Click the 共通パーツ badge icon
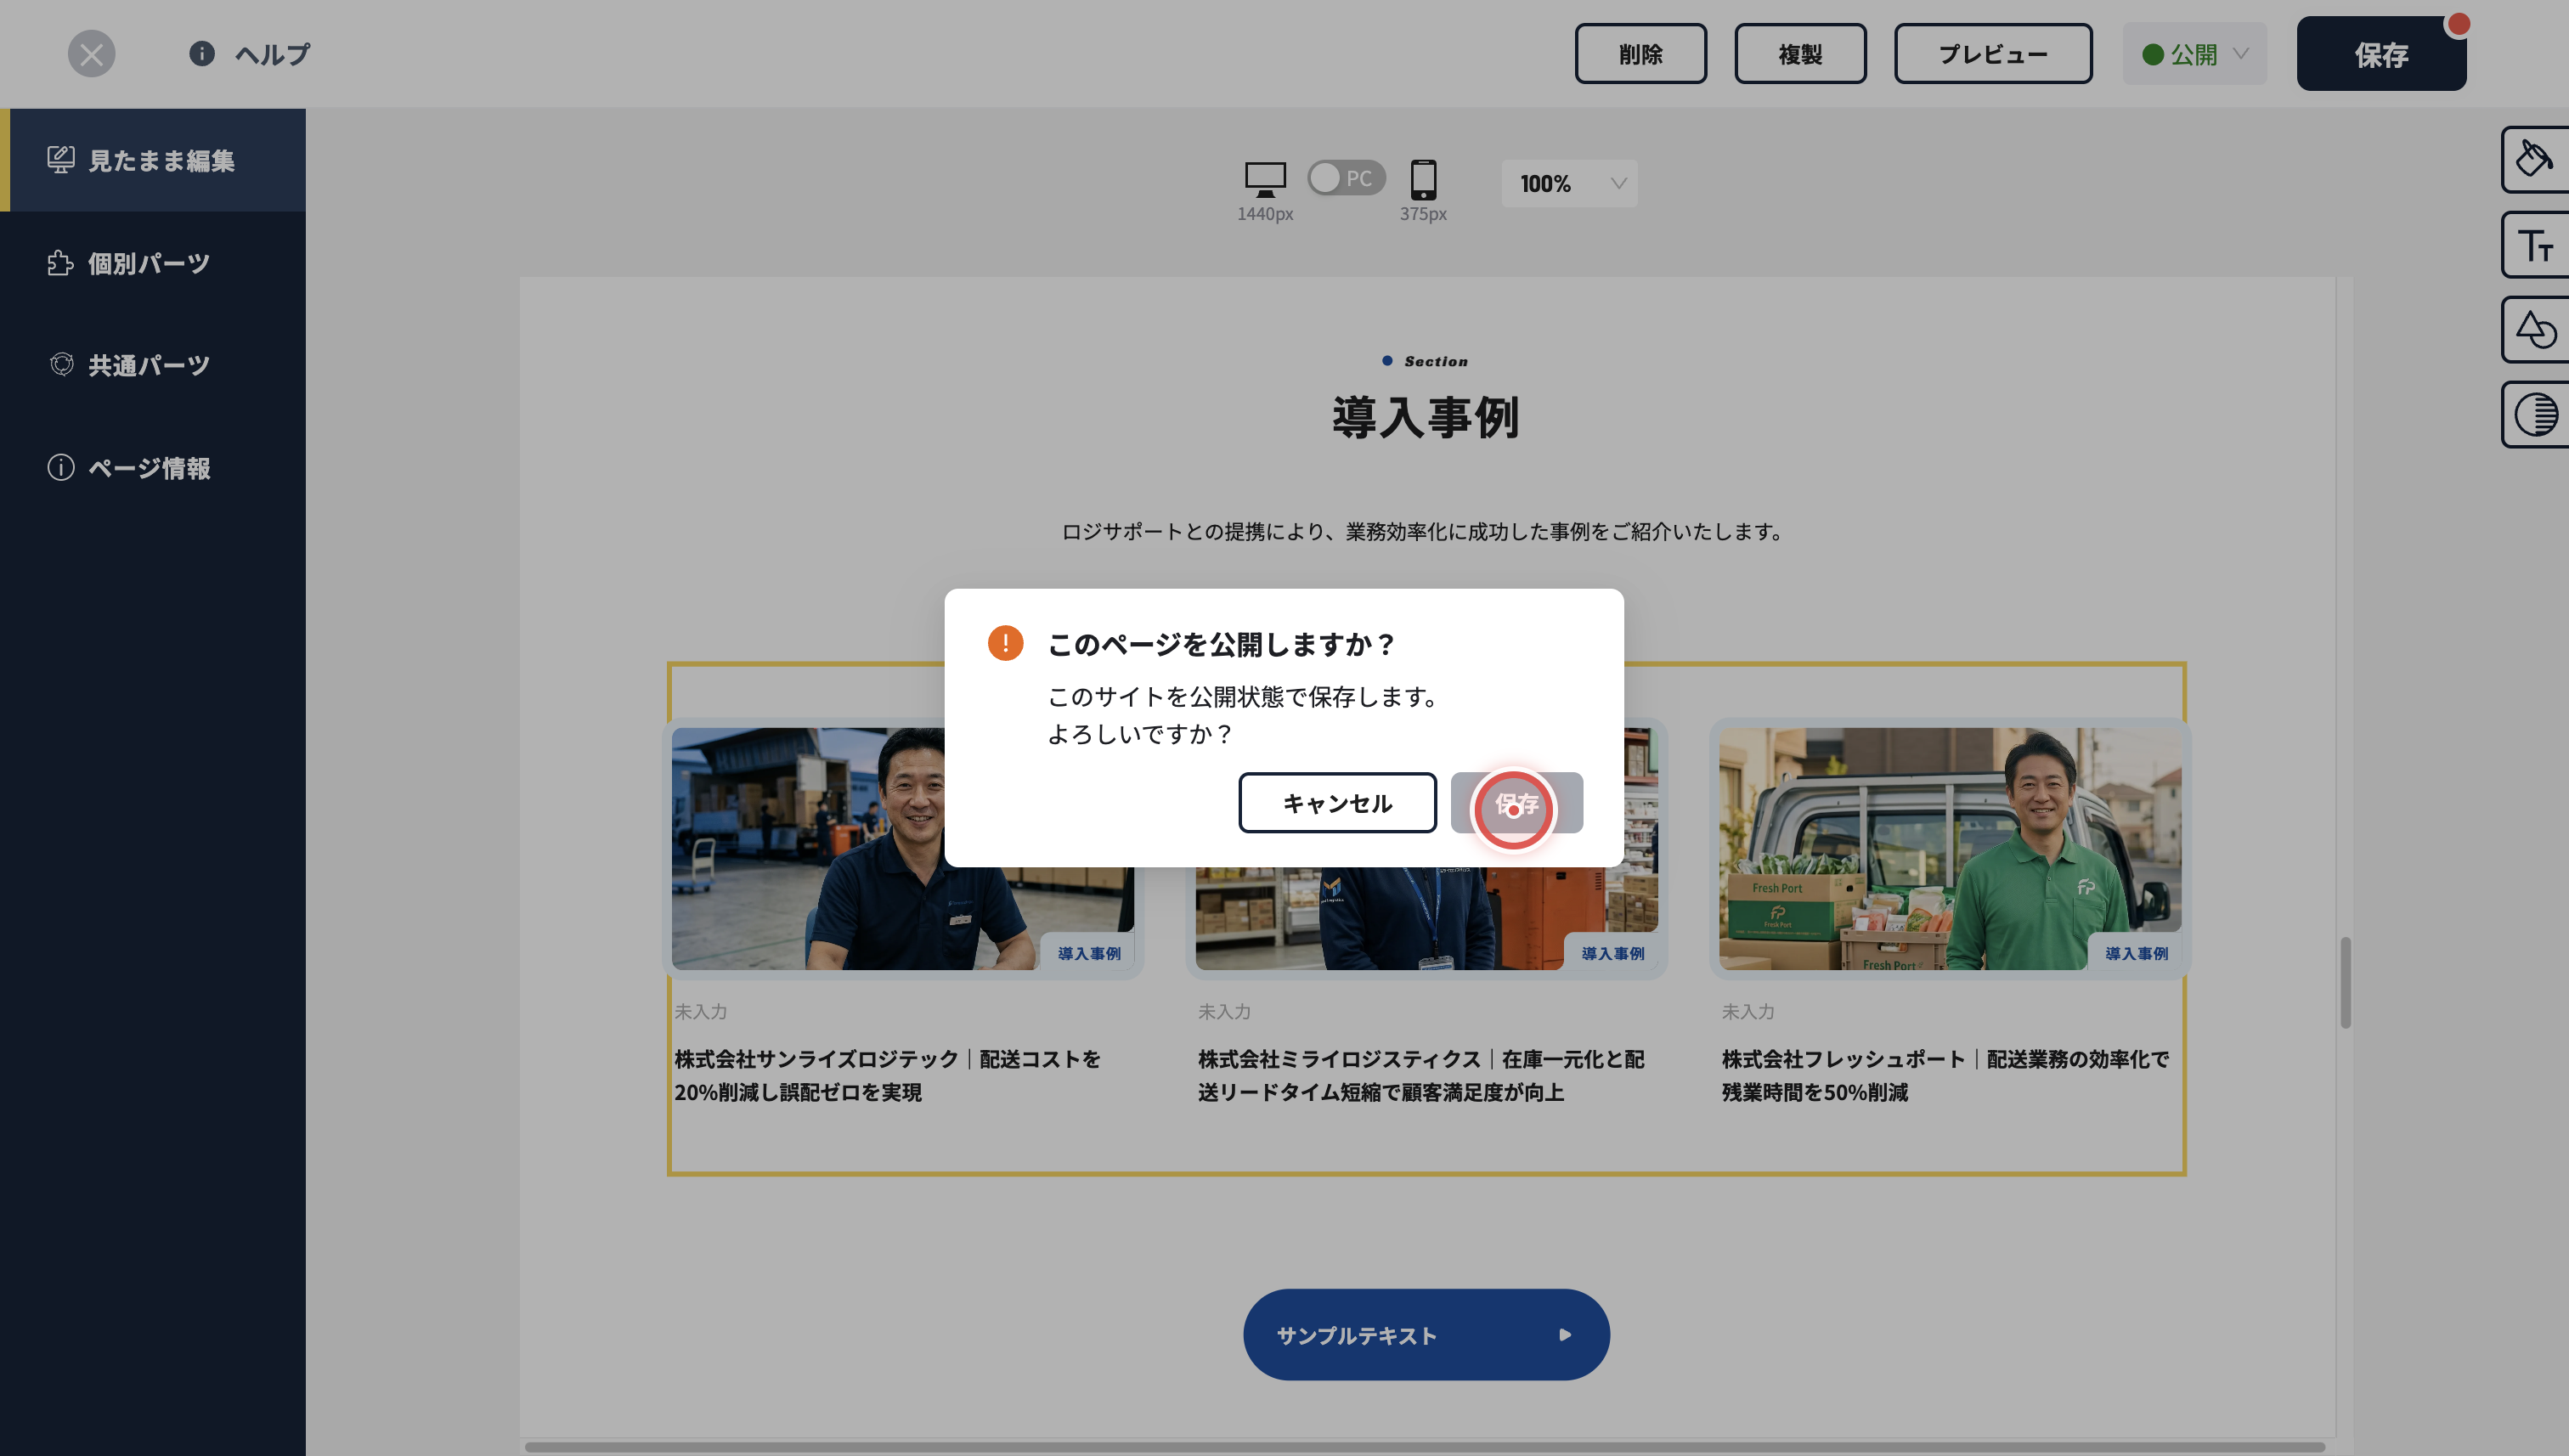 61,365
